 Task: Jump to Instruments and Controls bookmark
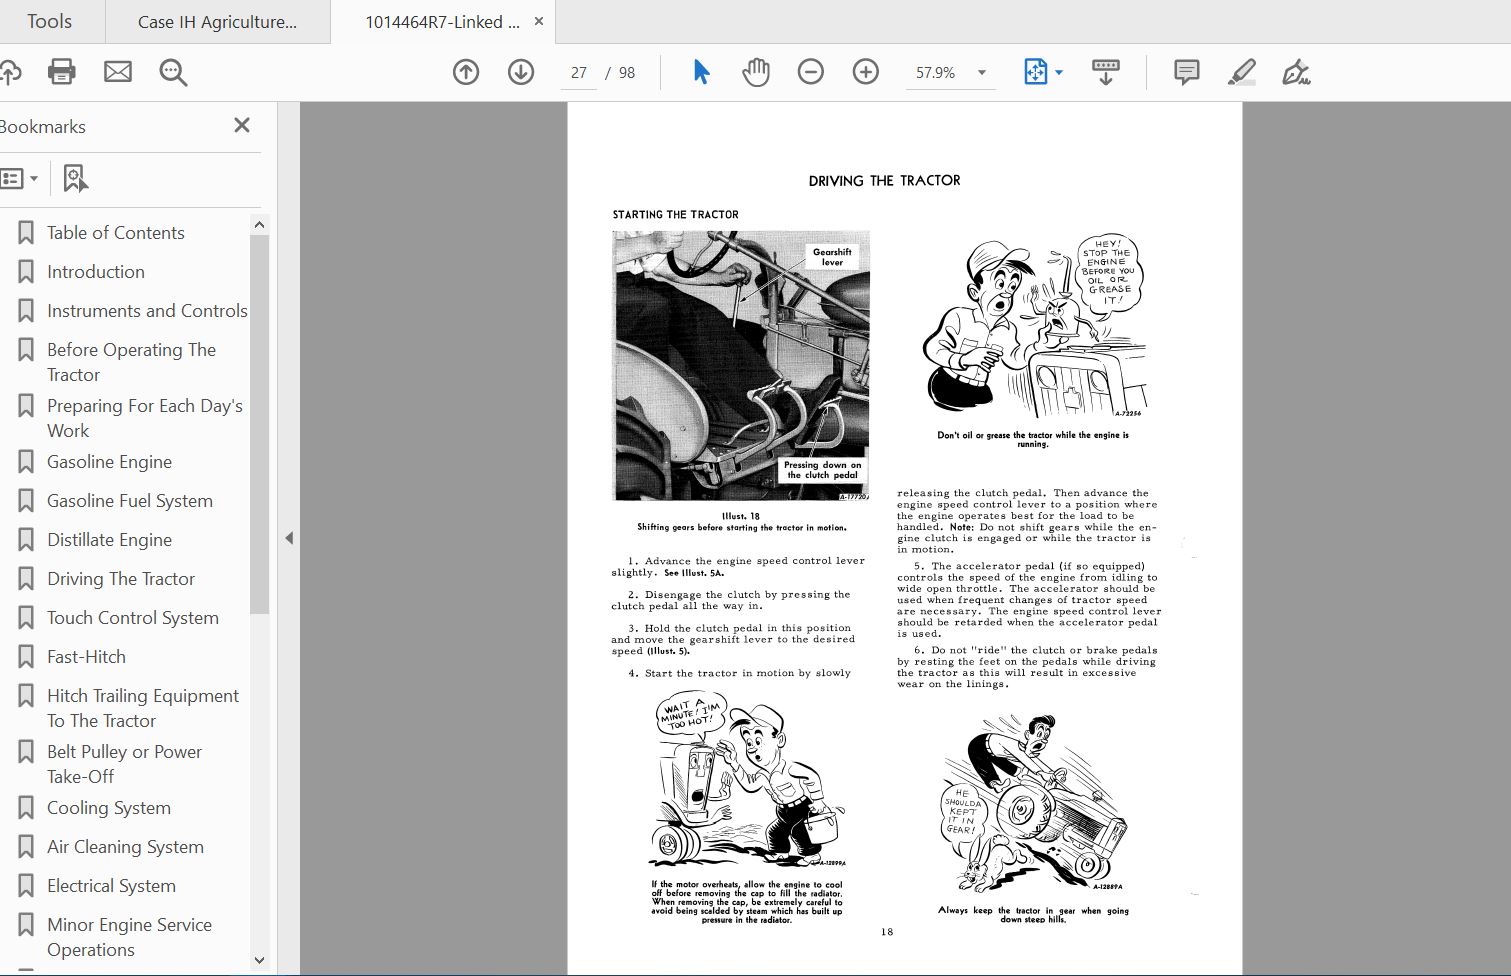[x=147, y=311]
